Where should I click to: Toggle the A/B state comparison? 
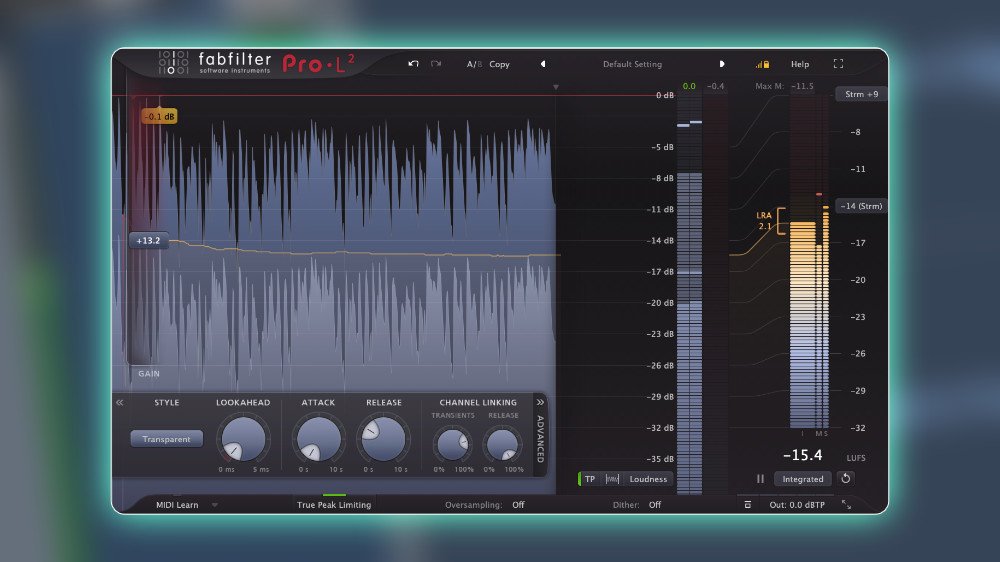[474, 64]
